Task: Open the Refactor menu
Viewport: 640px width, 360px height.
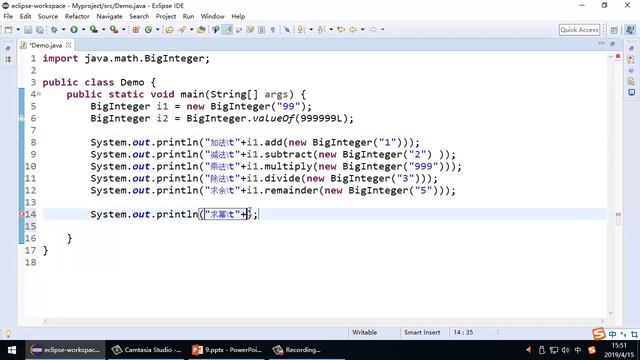Action: coord(77,16)
